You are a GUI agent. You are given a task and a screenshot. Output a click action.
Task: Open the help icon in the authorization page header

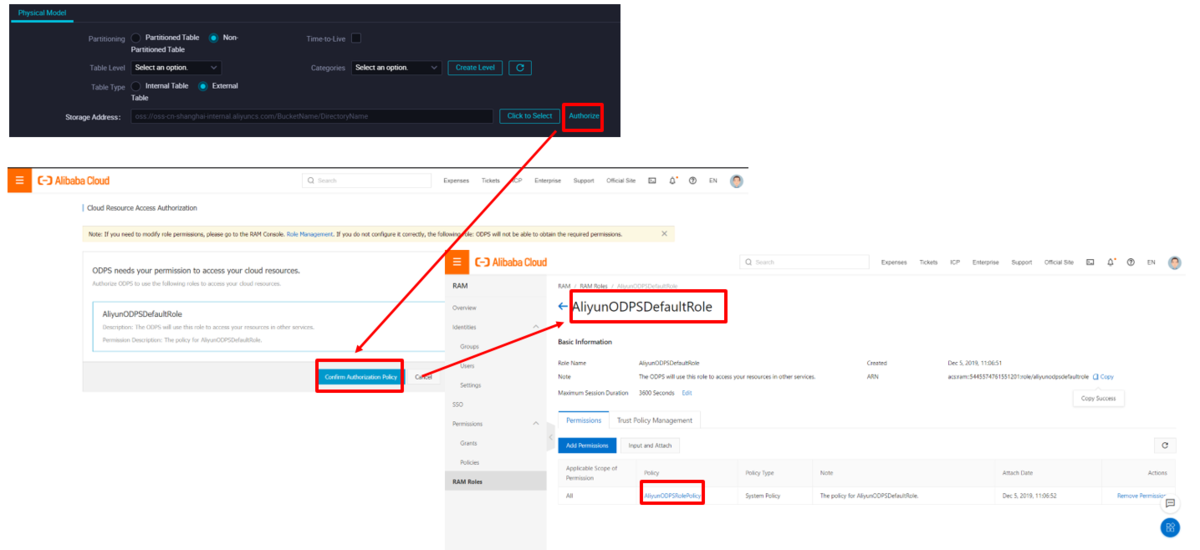tap(693, 181)
